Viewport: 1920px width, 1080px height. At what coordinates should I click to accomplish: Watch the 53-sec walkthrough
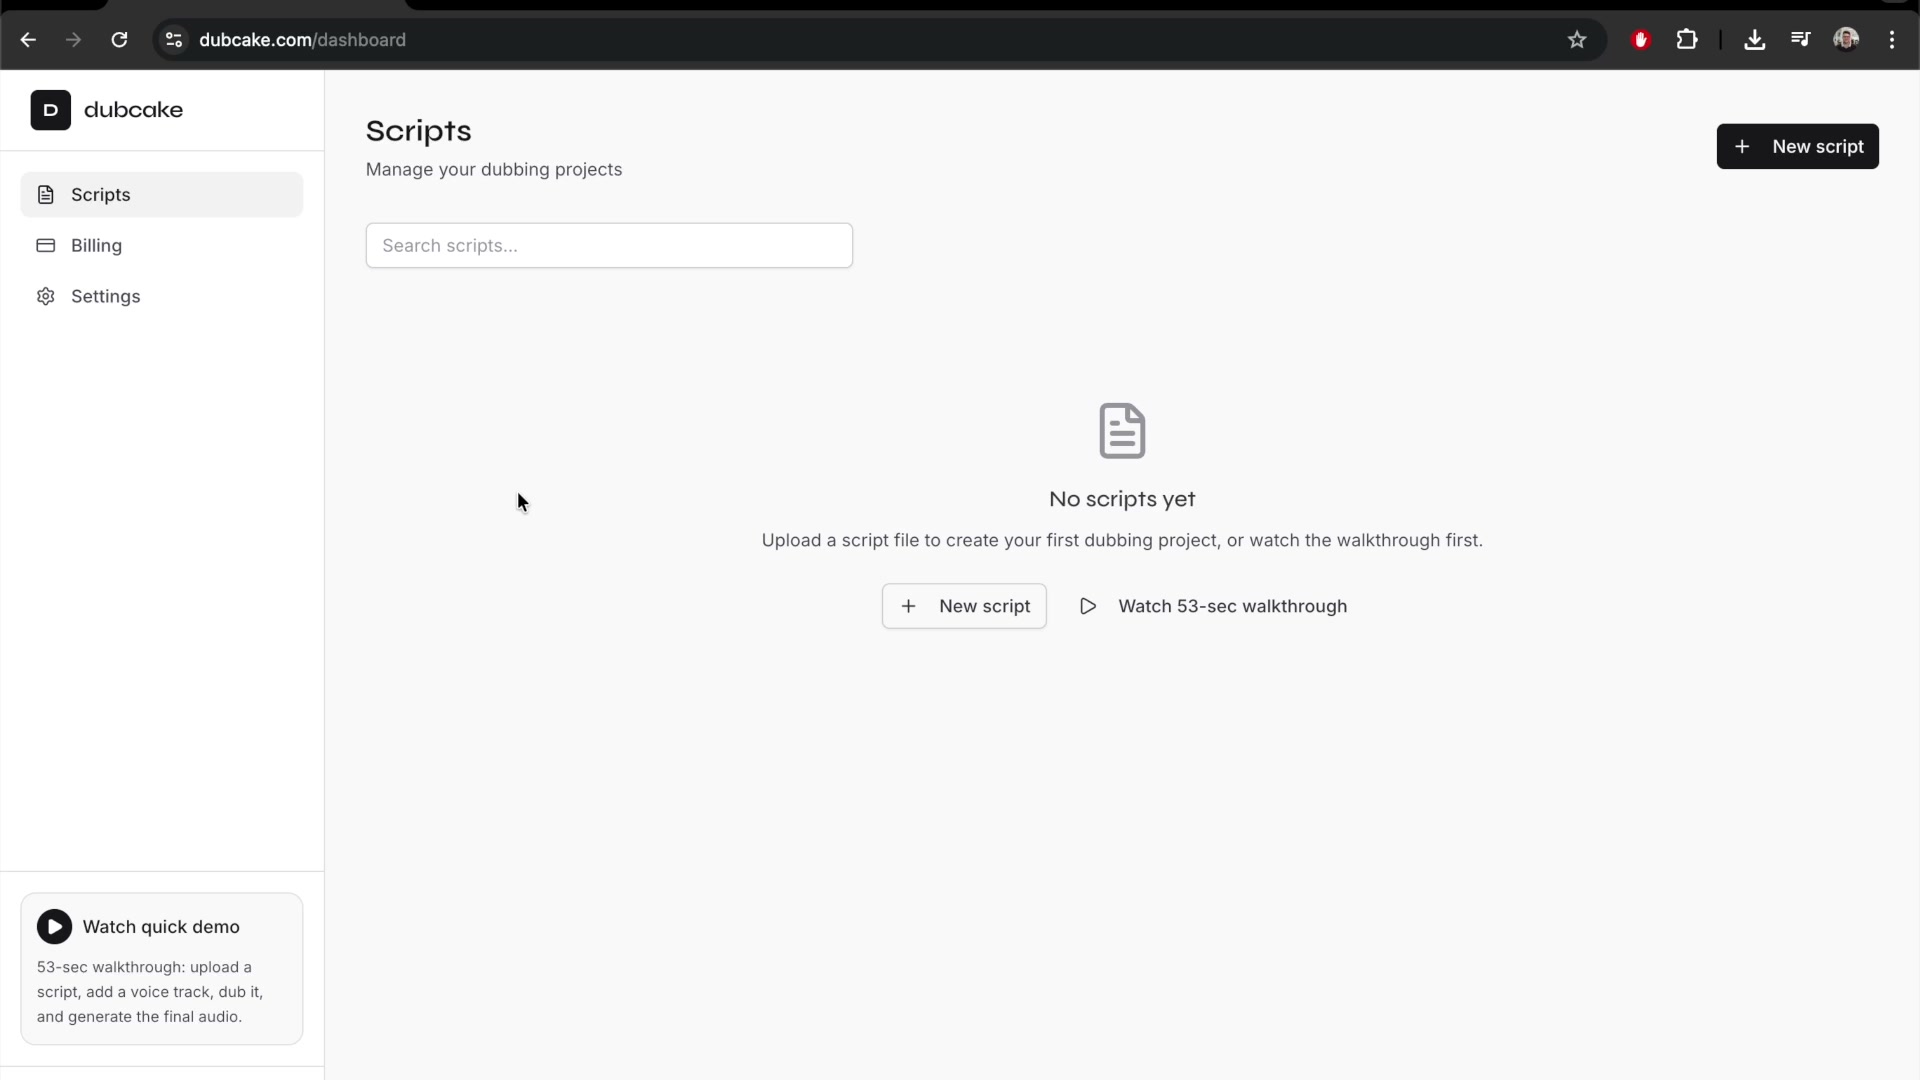point(1213,607)
